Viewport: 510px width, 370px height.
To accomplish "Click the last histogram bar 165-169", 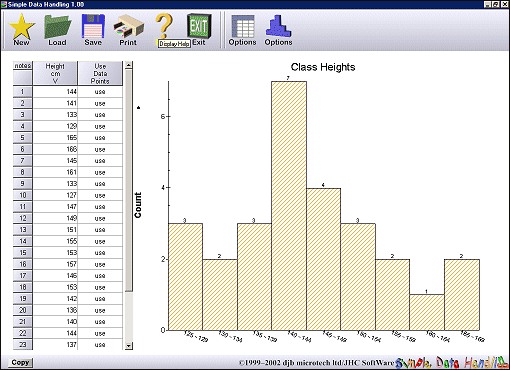I will click(462, 295).
